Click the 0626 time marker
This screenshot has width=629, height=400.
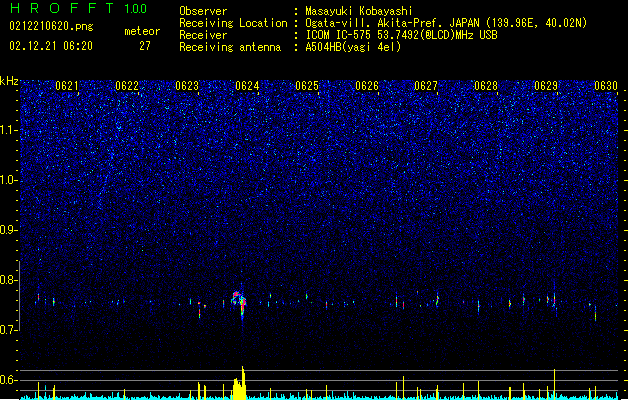pyautogui.click(x=367, y=86)
